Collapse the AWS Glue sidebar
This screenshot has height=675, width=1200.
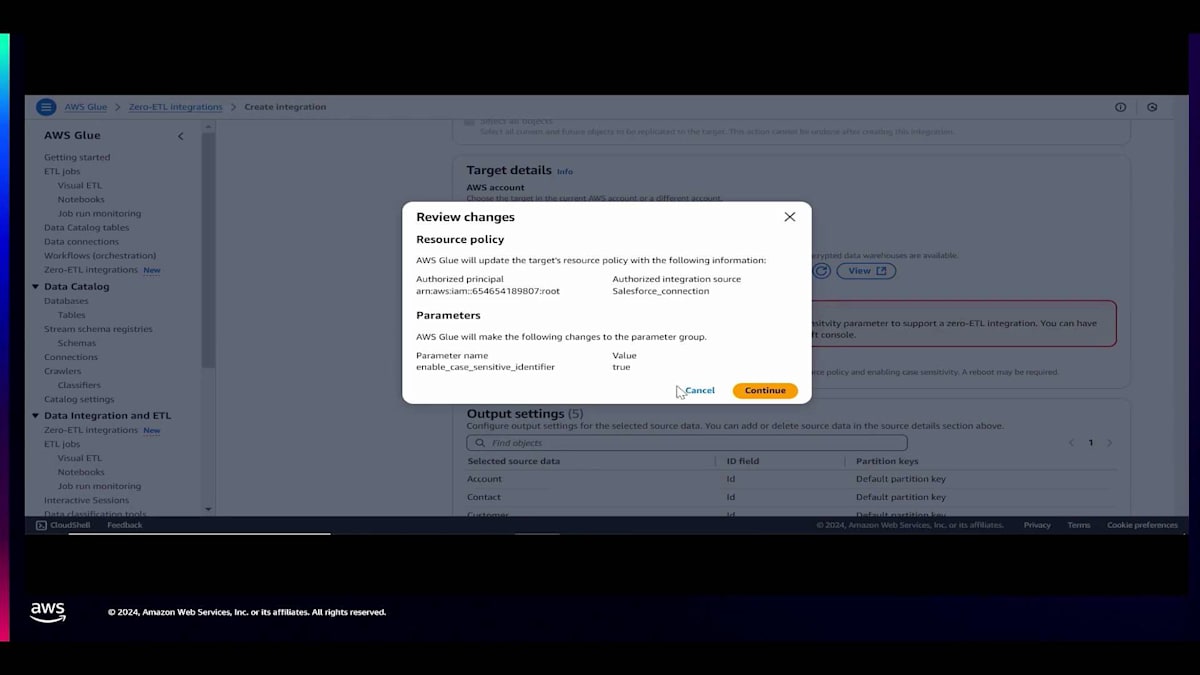180,136
